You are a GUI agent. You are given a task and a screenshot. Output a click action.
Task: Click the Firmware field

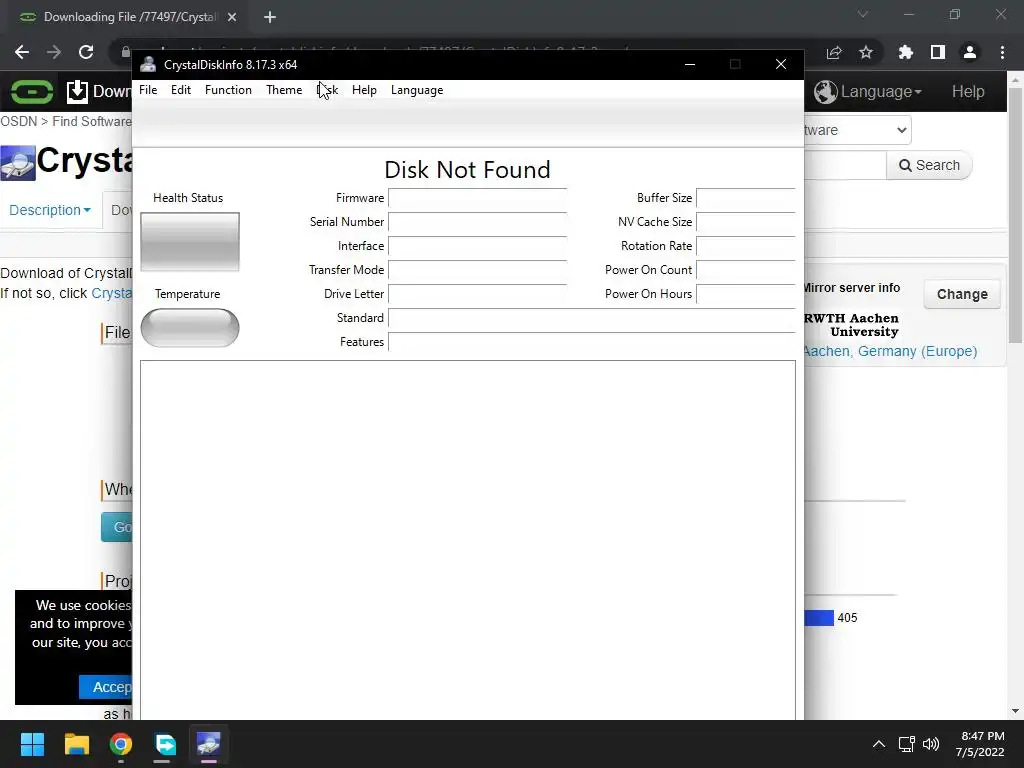click(477, 198)
